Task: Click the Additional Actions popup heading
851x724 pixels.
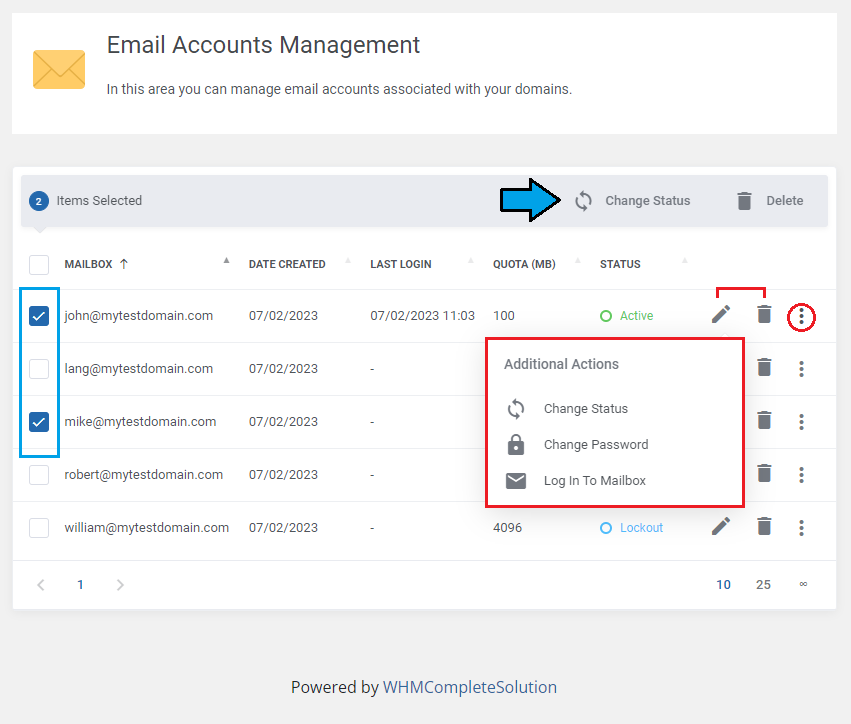Action: (x=561, y=364)
